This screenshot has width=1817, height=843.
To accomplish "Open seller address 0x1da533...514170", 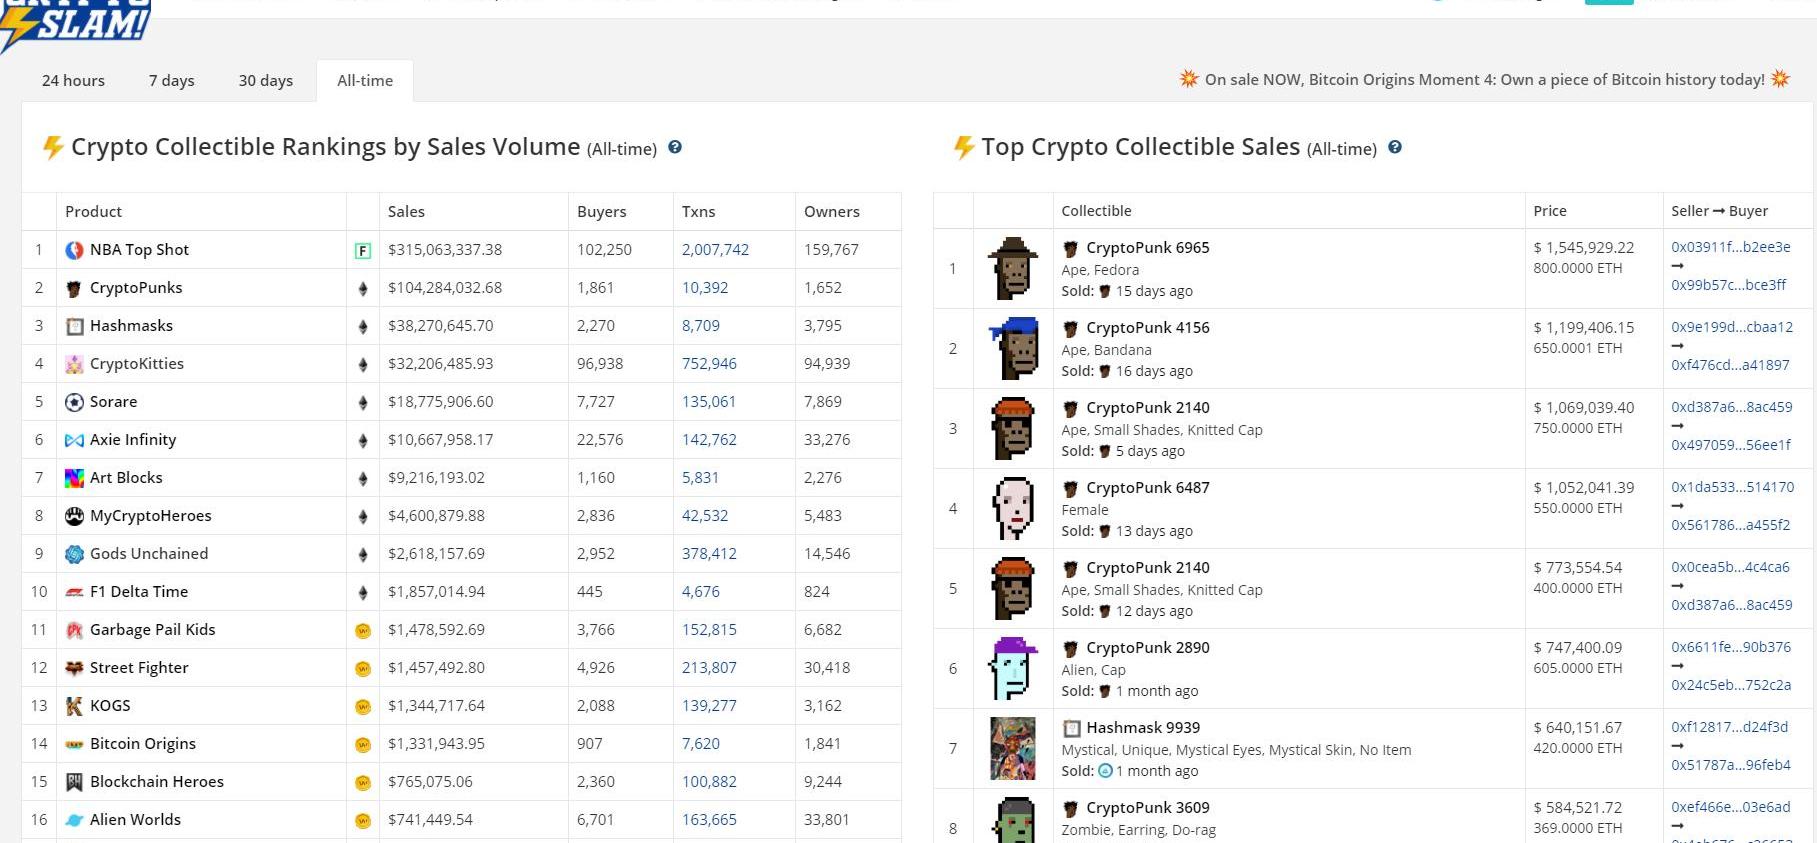I will (x=1733, y=487).
